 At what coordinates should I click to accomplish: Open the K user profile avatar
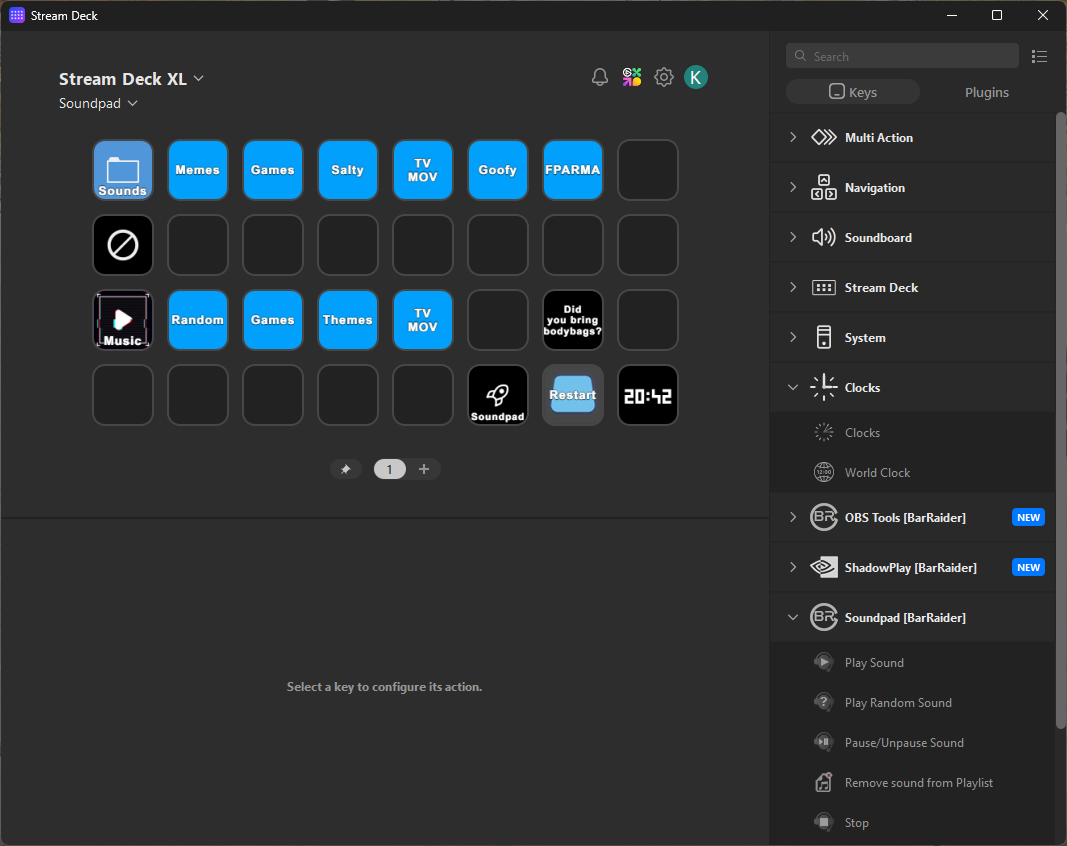click(695, 77)
